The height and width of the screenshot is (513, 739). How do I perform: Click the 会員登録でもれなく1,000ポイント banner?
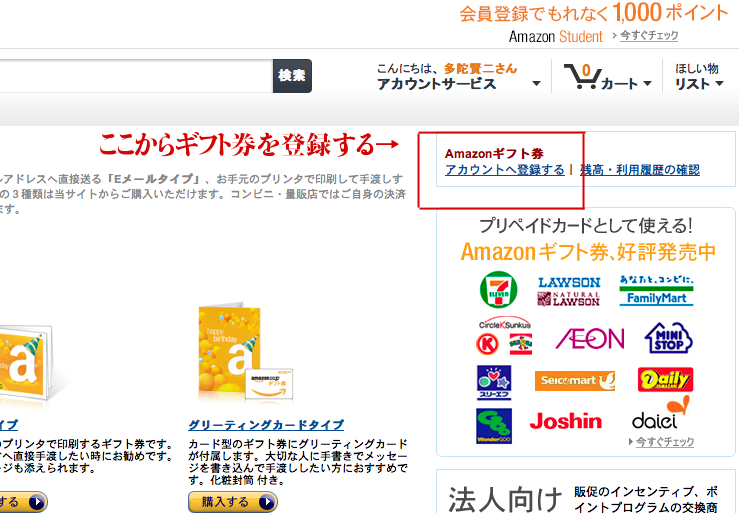pyautogui.click(x=594, y=13)
